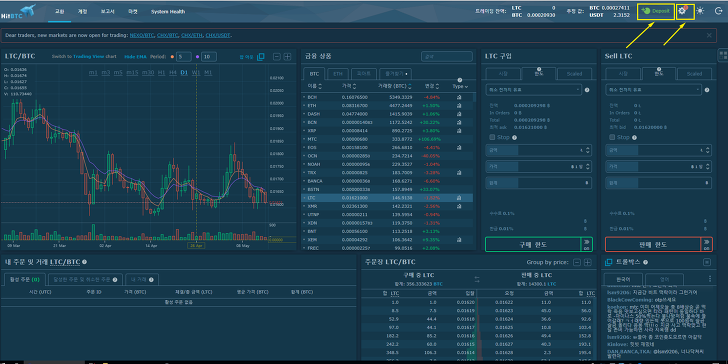Pick the orange EMA period color dot
The width and height of the screenshot is (728, 364).
[x=172, y=57]
